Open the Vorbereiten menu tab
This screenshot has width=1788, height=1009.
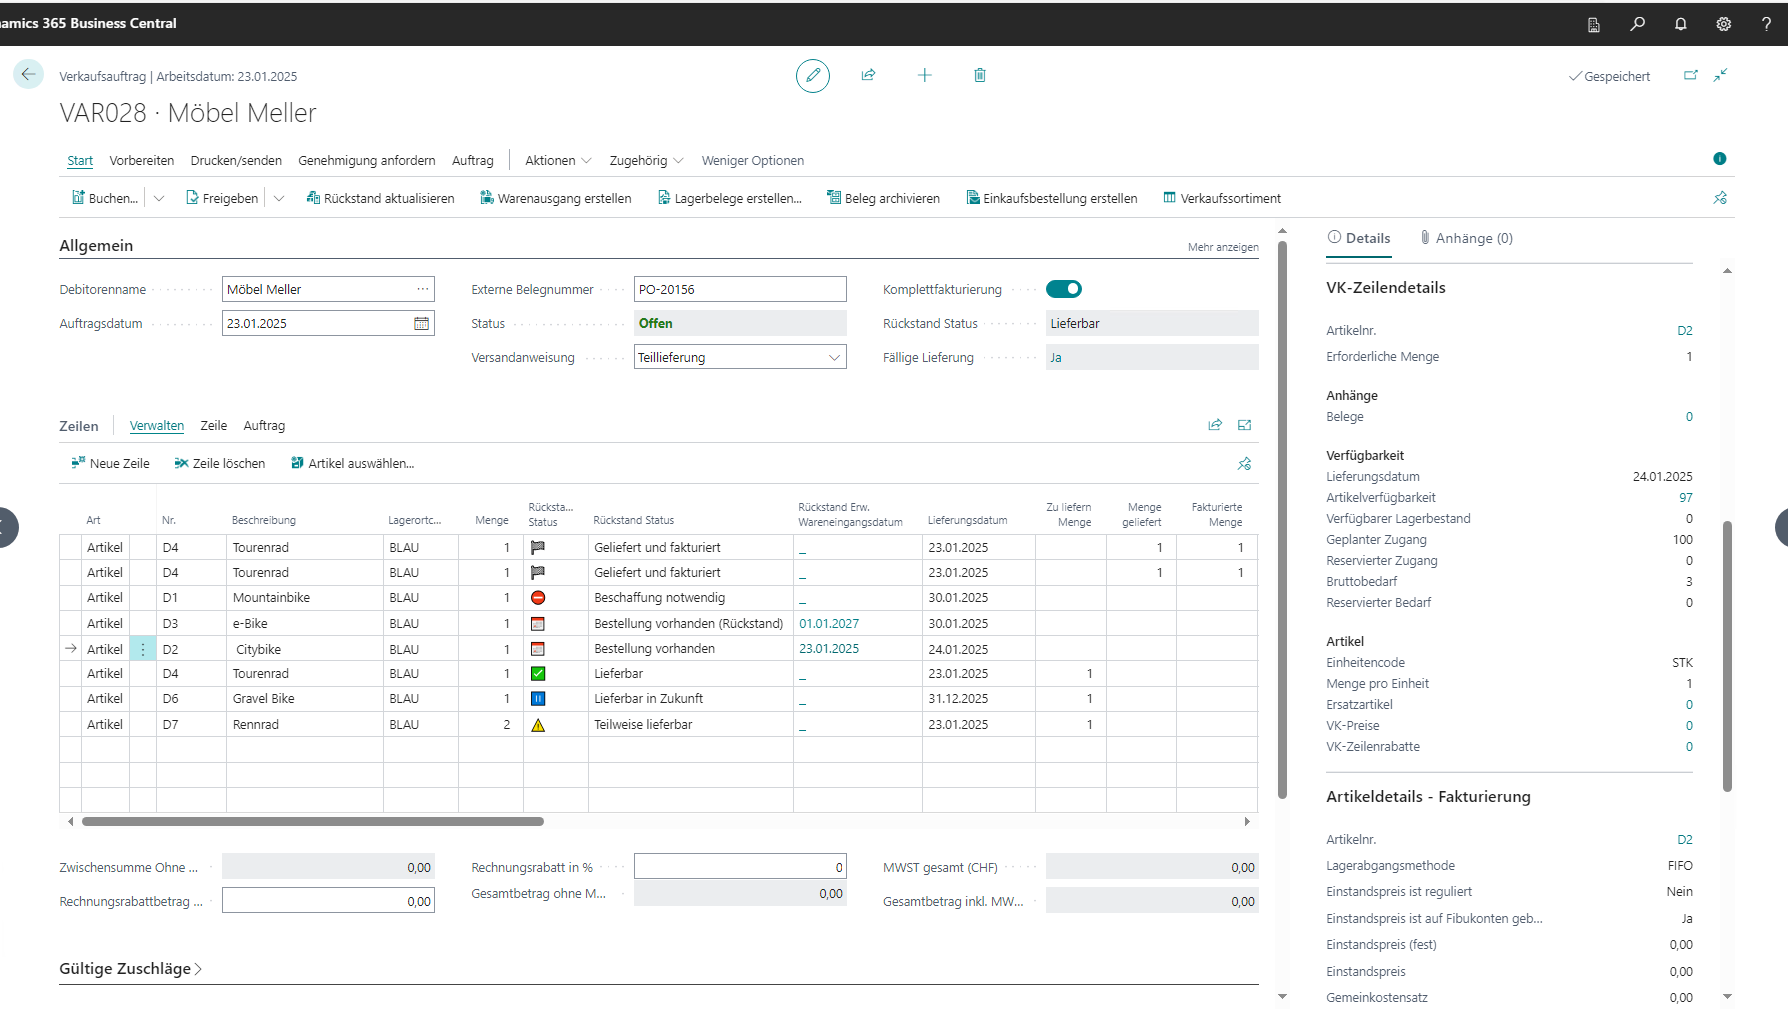[x=141, y=161]
